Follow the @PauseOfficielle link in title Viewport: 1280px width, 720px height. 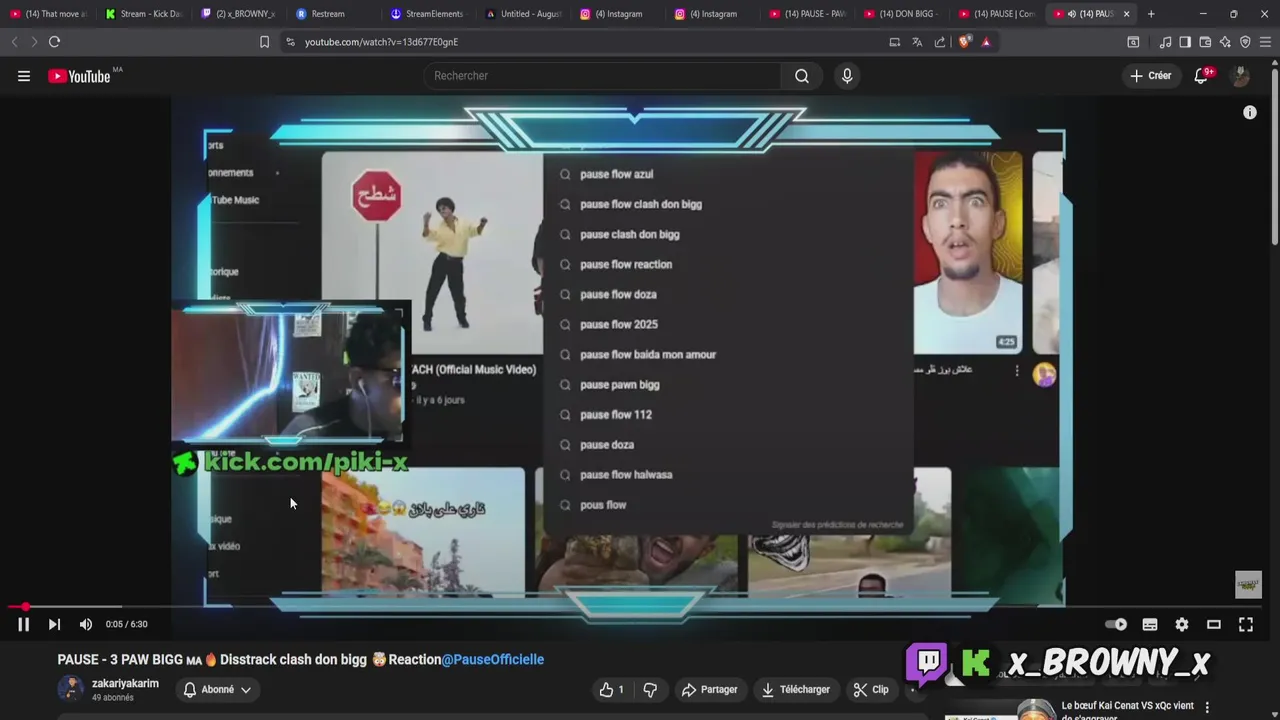tap(493, 659)
